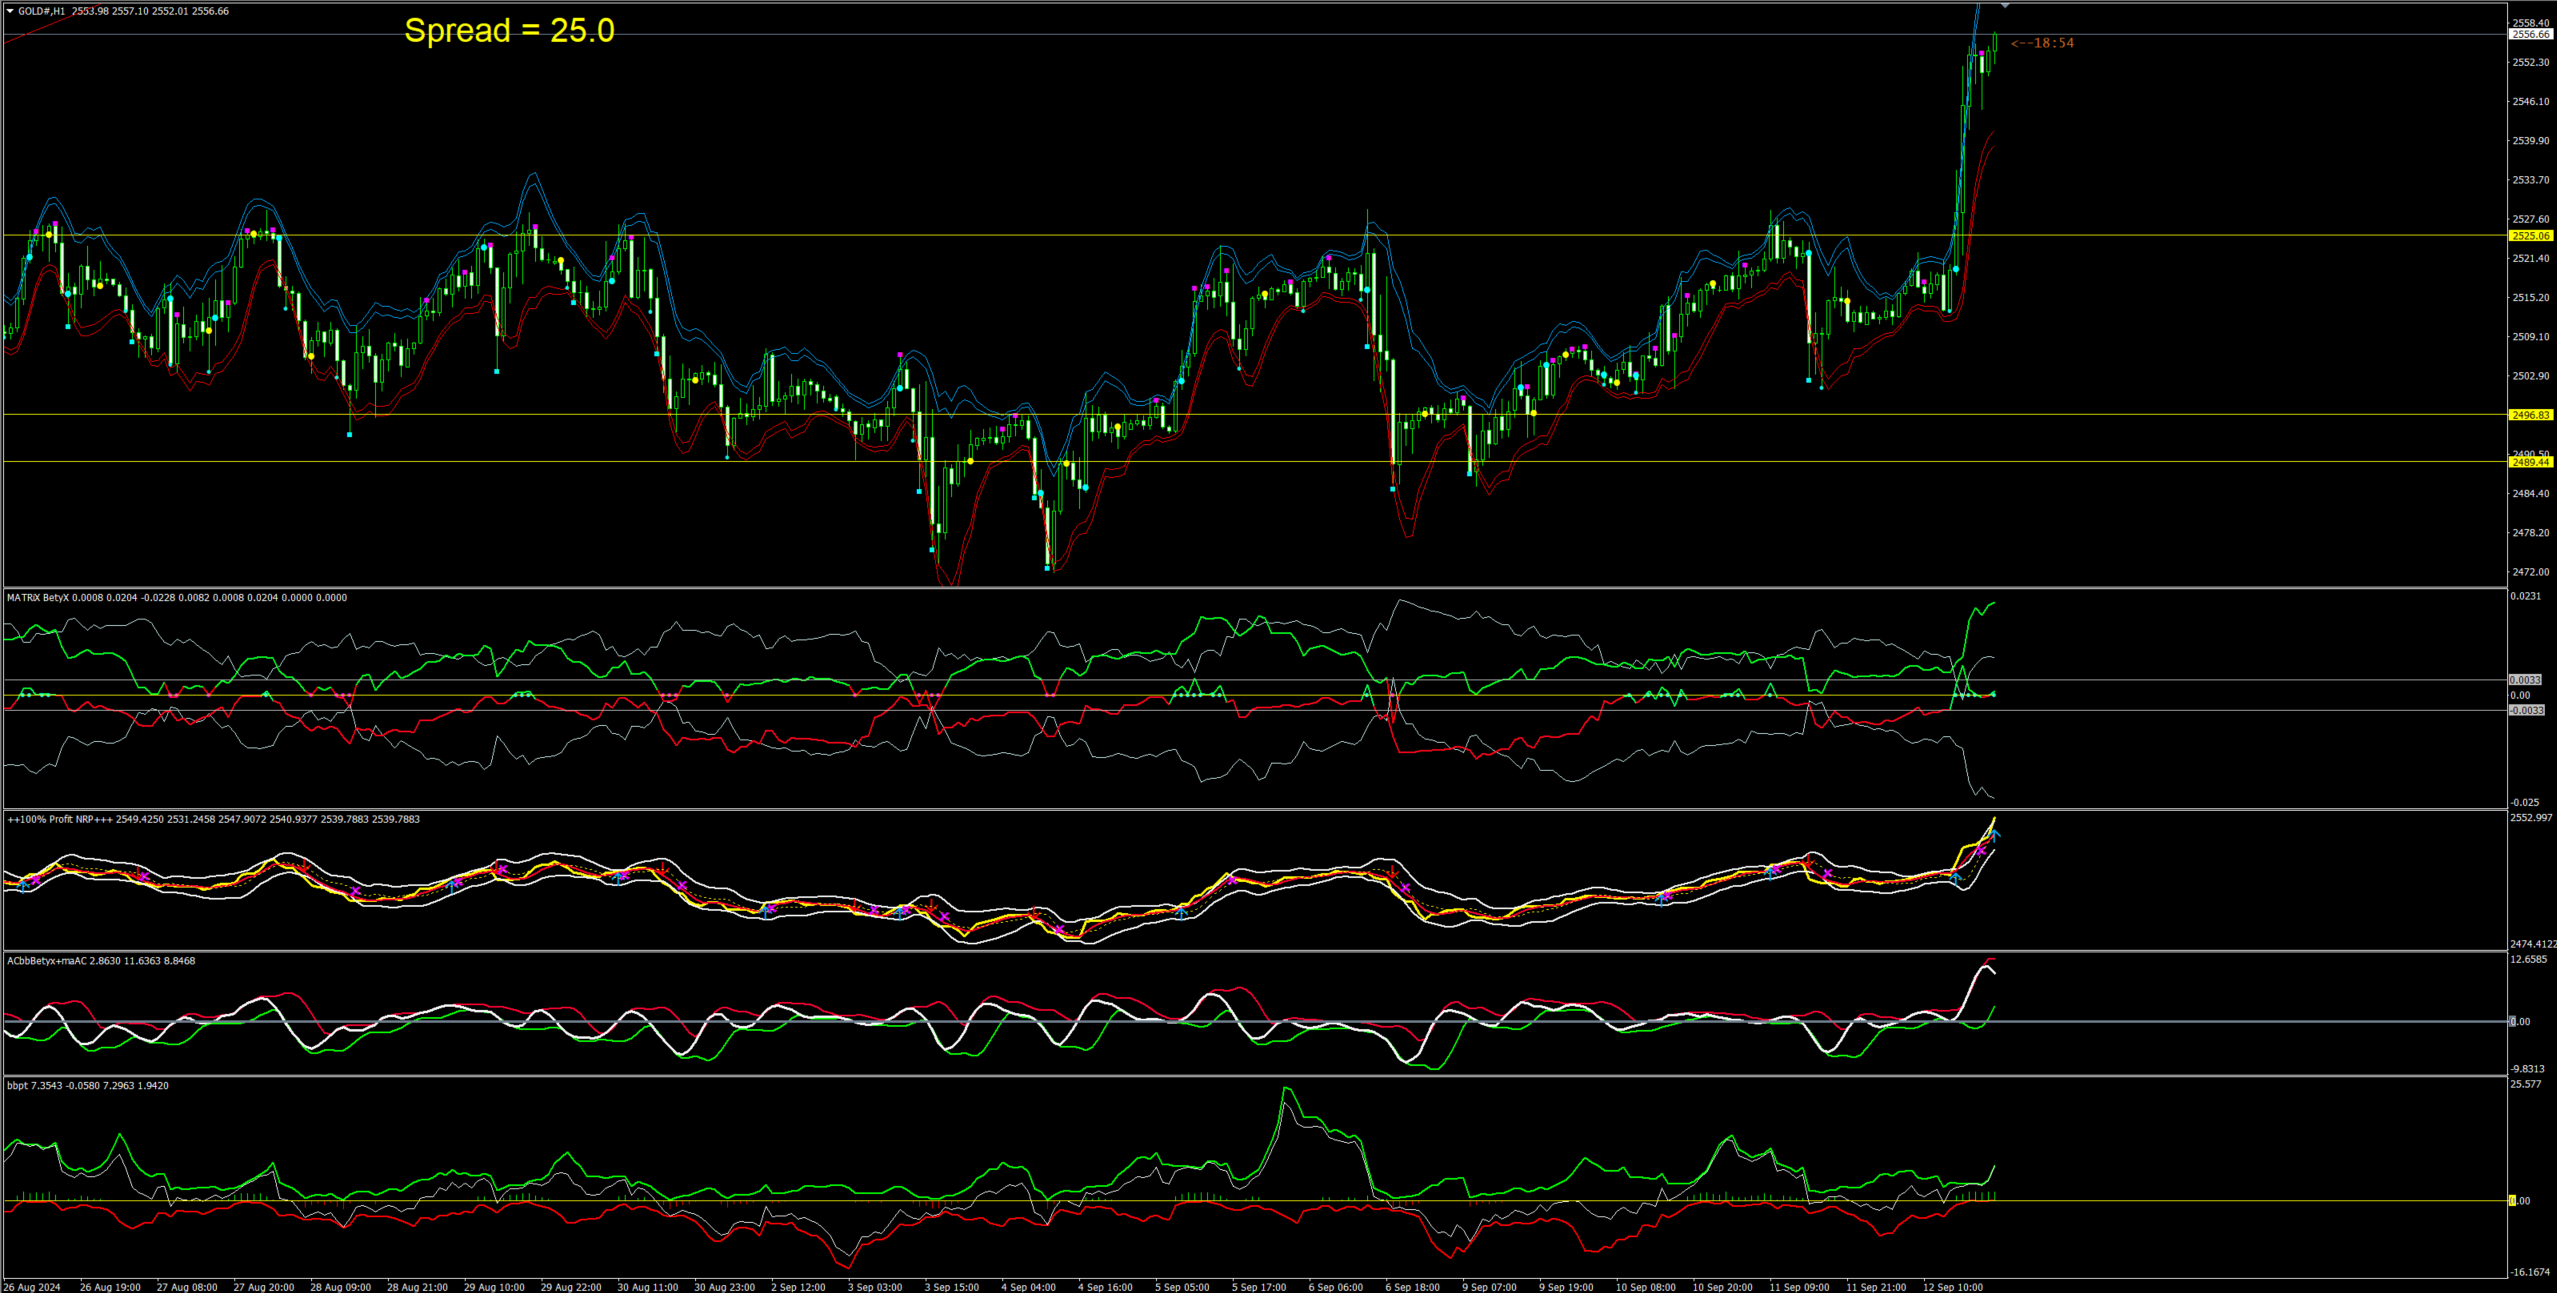Click the 5 Sep 17:00 time axis label
Viewport: 2557px width, 1293px height.
point(1259,1287)
